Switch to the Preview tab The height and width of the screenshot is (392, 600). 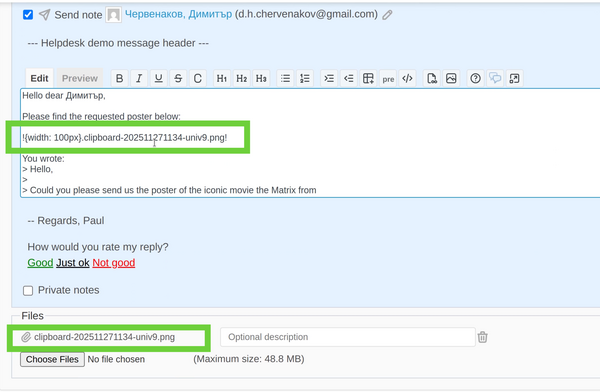(80, 78)
